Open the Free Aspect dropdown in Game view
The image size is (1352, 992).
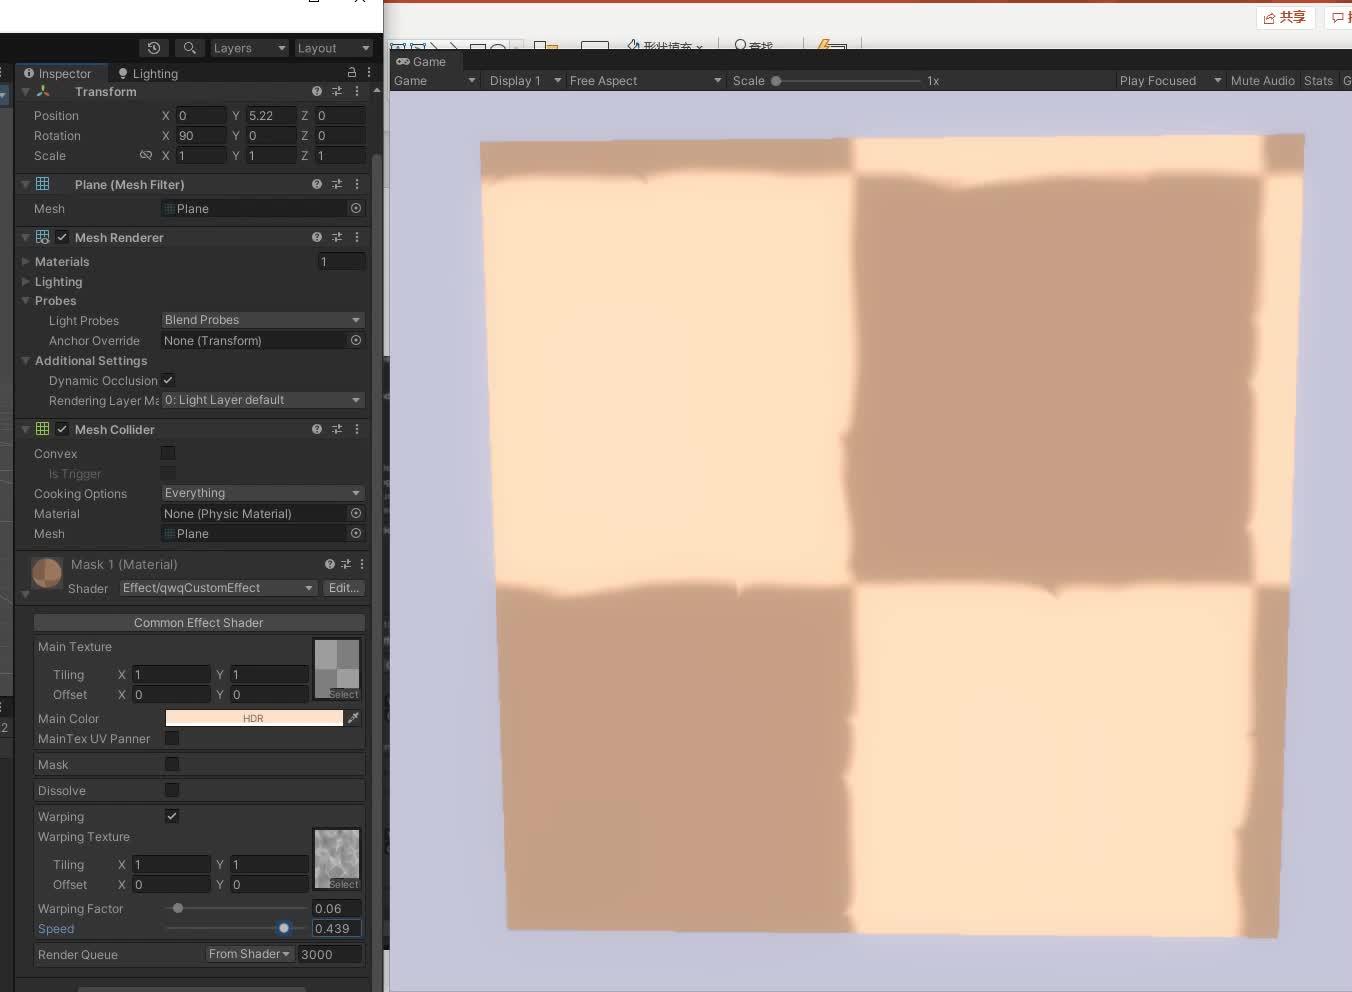point(643,80)
